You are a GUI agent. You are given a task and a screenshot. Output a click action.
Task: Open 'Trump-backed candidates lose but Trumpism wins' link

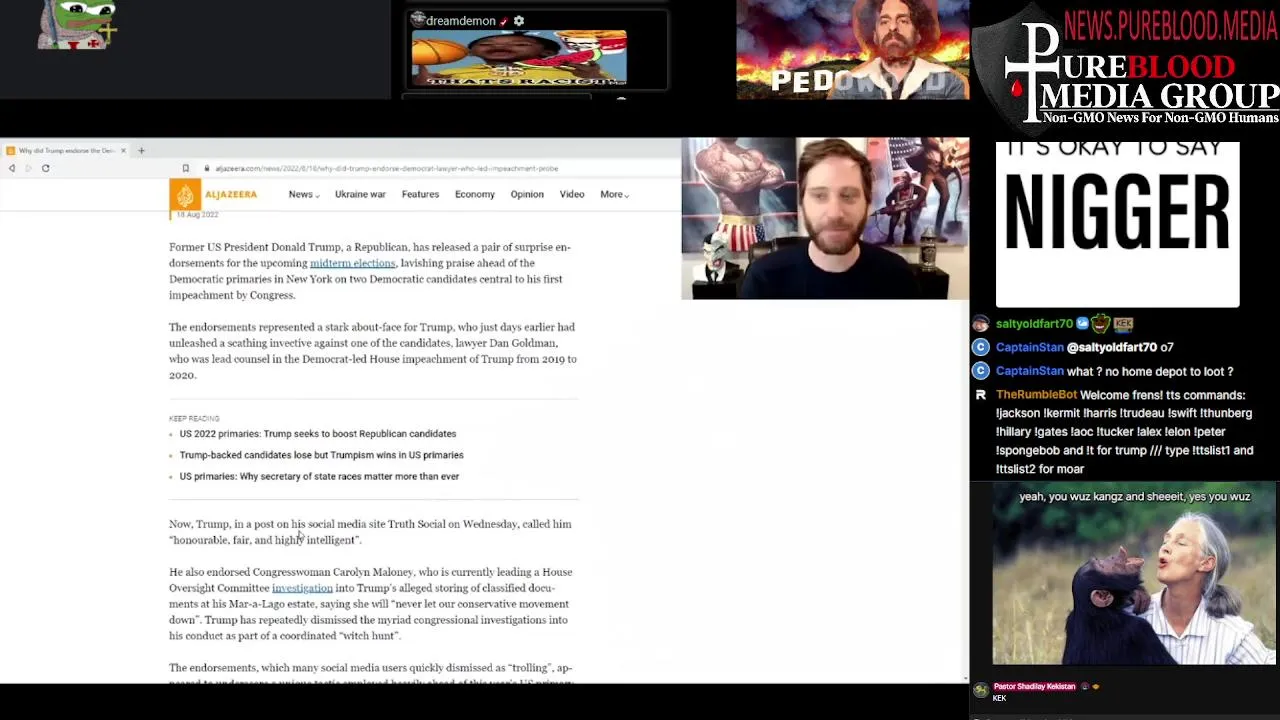321,455
